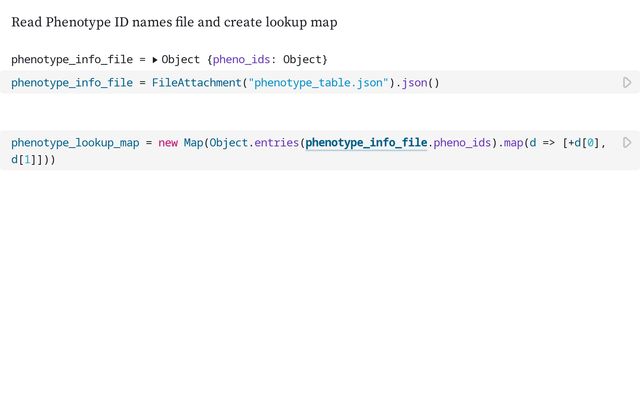This screenshot has height=400, width=640.
Task: Place cursor on Map constructor name
Action: [193, 143]
